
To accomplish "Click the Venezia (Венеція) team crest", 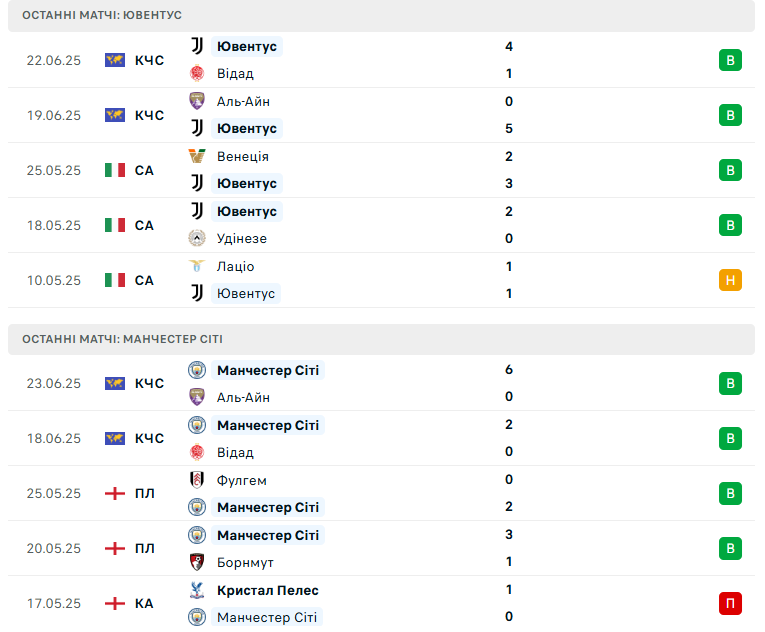I will click(x=197, y=156).
